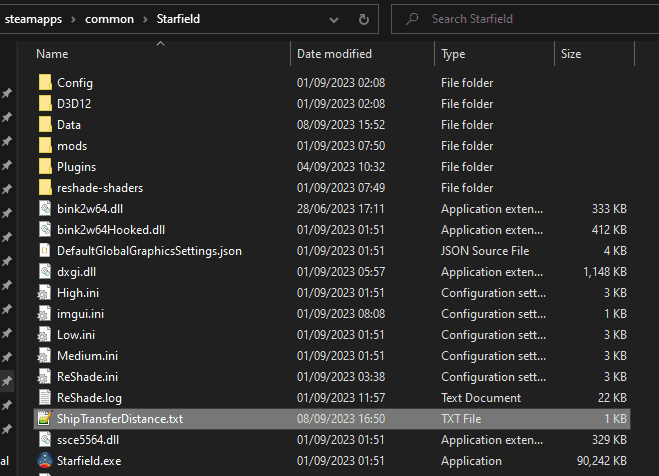Sort by Date modified column header
Screen dimensions: 659x476
pos(334,54)
